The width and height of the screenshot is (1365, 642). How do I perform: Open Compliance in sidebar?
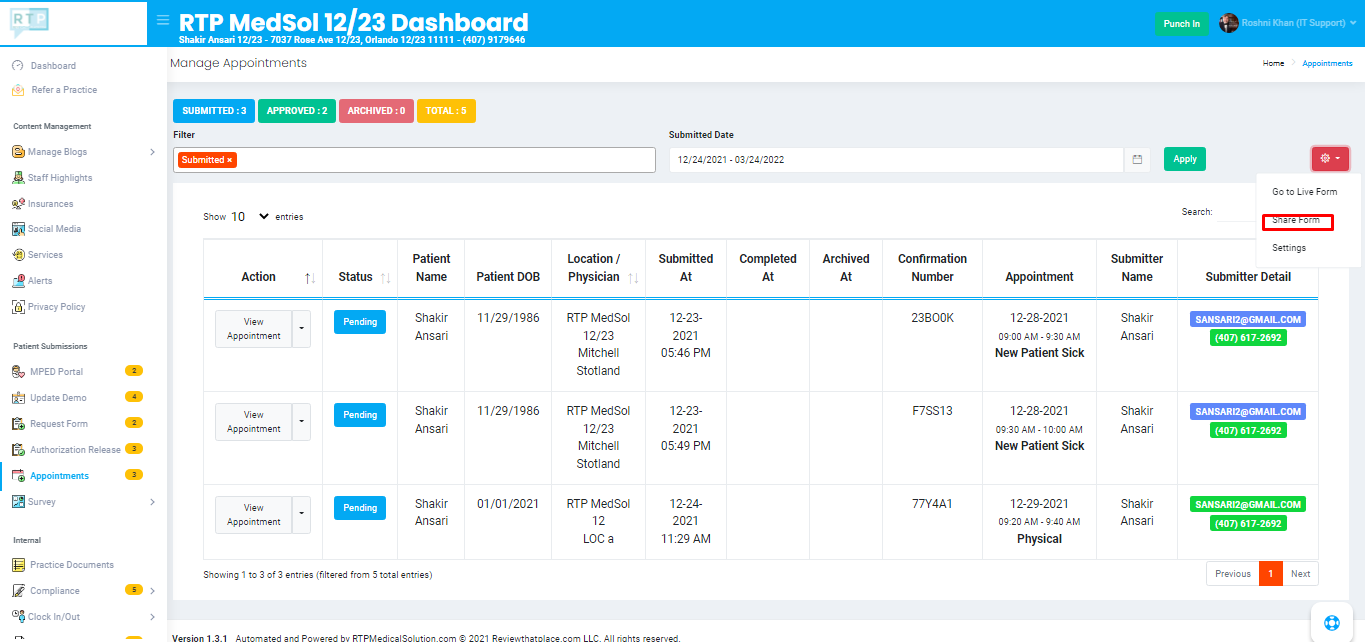[x=54, y=591]
